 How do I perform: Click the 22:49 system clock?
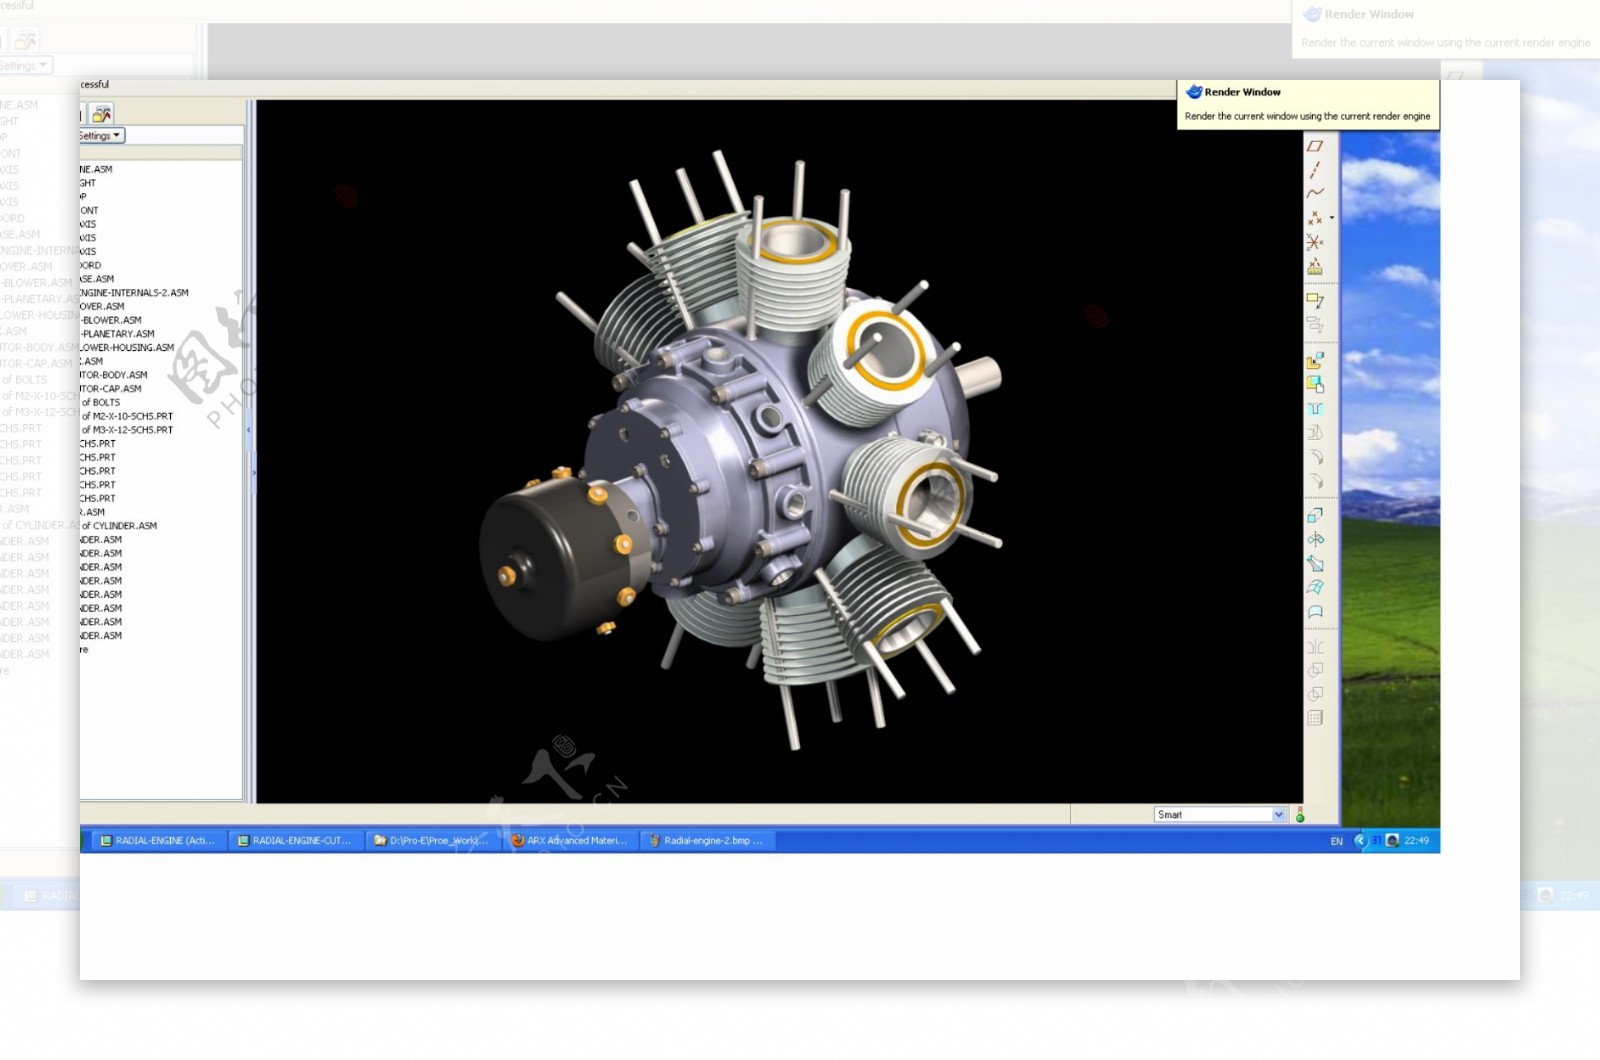pyautogui.click(x=1416, y=841)
